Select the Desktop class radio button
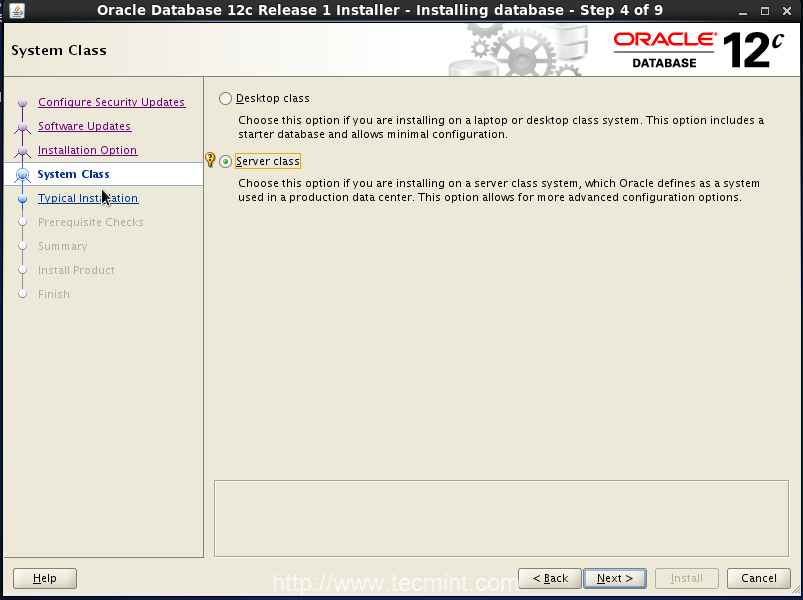The height and width of the screenshot is (600, 803). 225,98
